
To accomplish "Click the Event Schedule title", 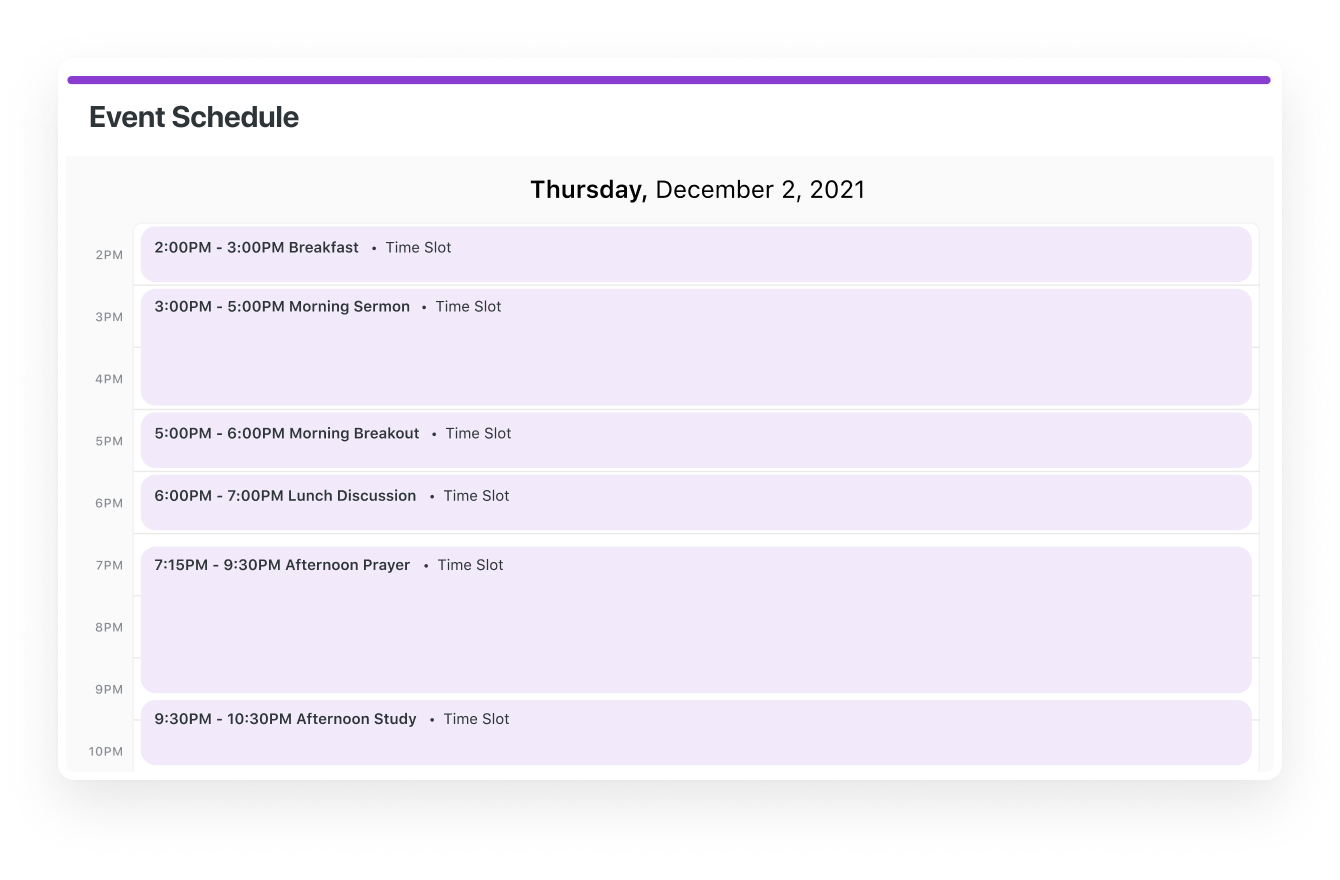I will pyautogui.click(x=194, y=117).
